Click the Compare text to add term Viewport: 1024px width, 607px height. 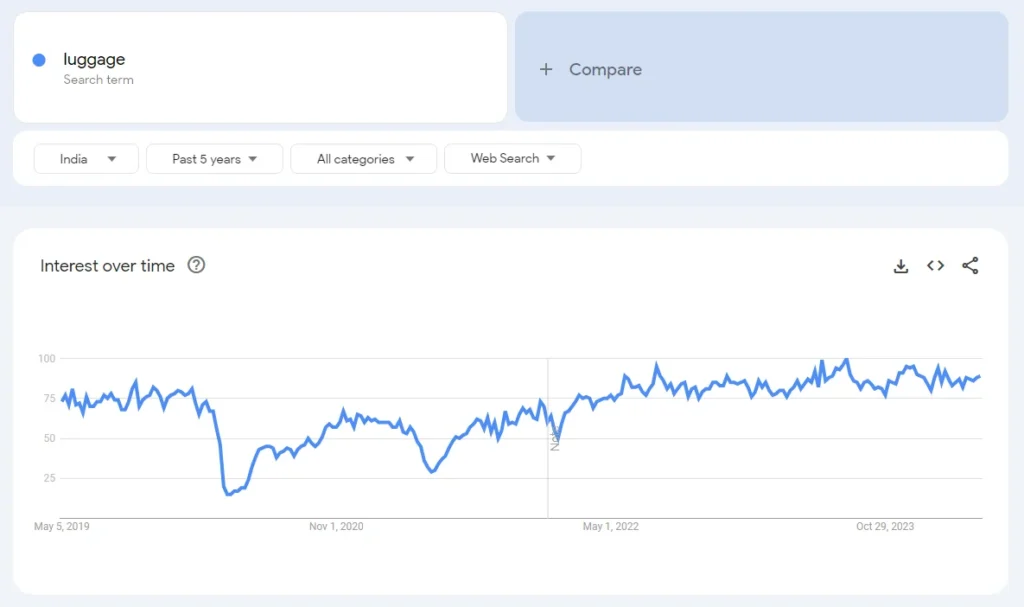[605, 70]
